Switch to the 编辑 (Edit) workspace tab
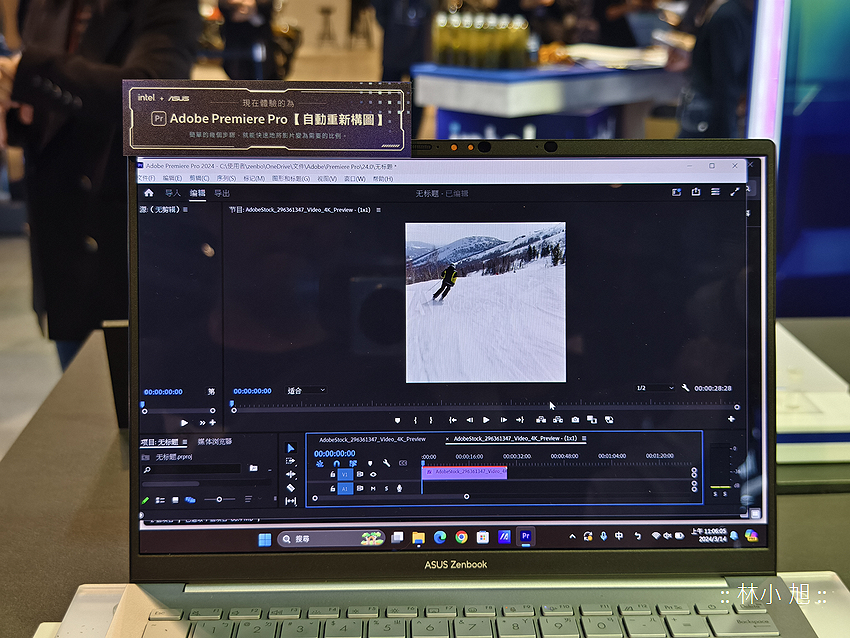Image resolution: width=850 pixels, height=638 pixels. [197, 193]
